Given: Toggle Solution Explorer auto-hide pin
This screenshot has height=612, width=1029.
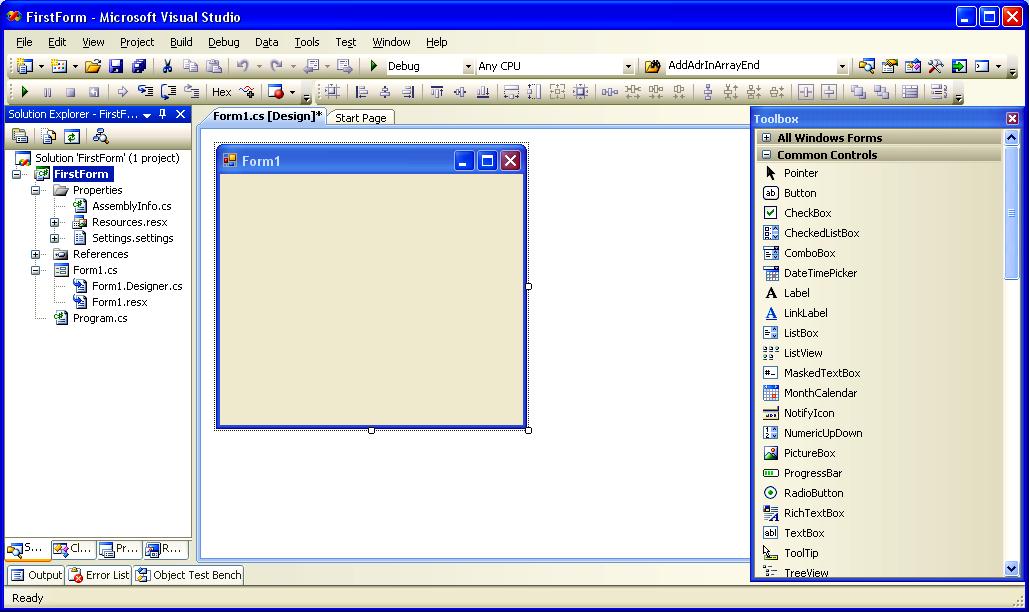Looking at the screenshot, I should [x=163, y=114].
